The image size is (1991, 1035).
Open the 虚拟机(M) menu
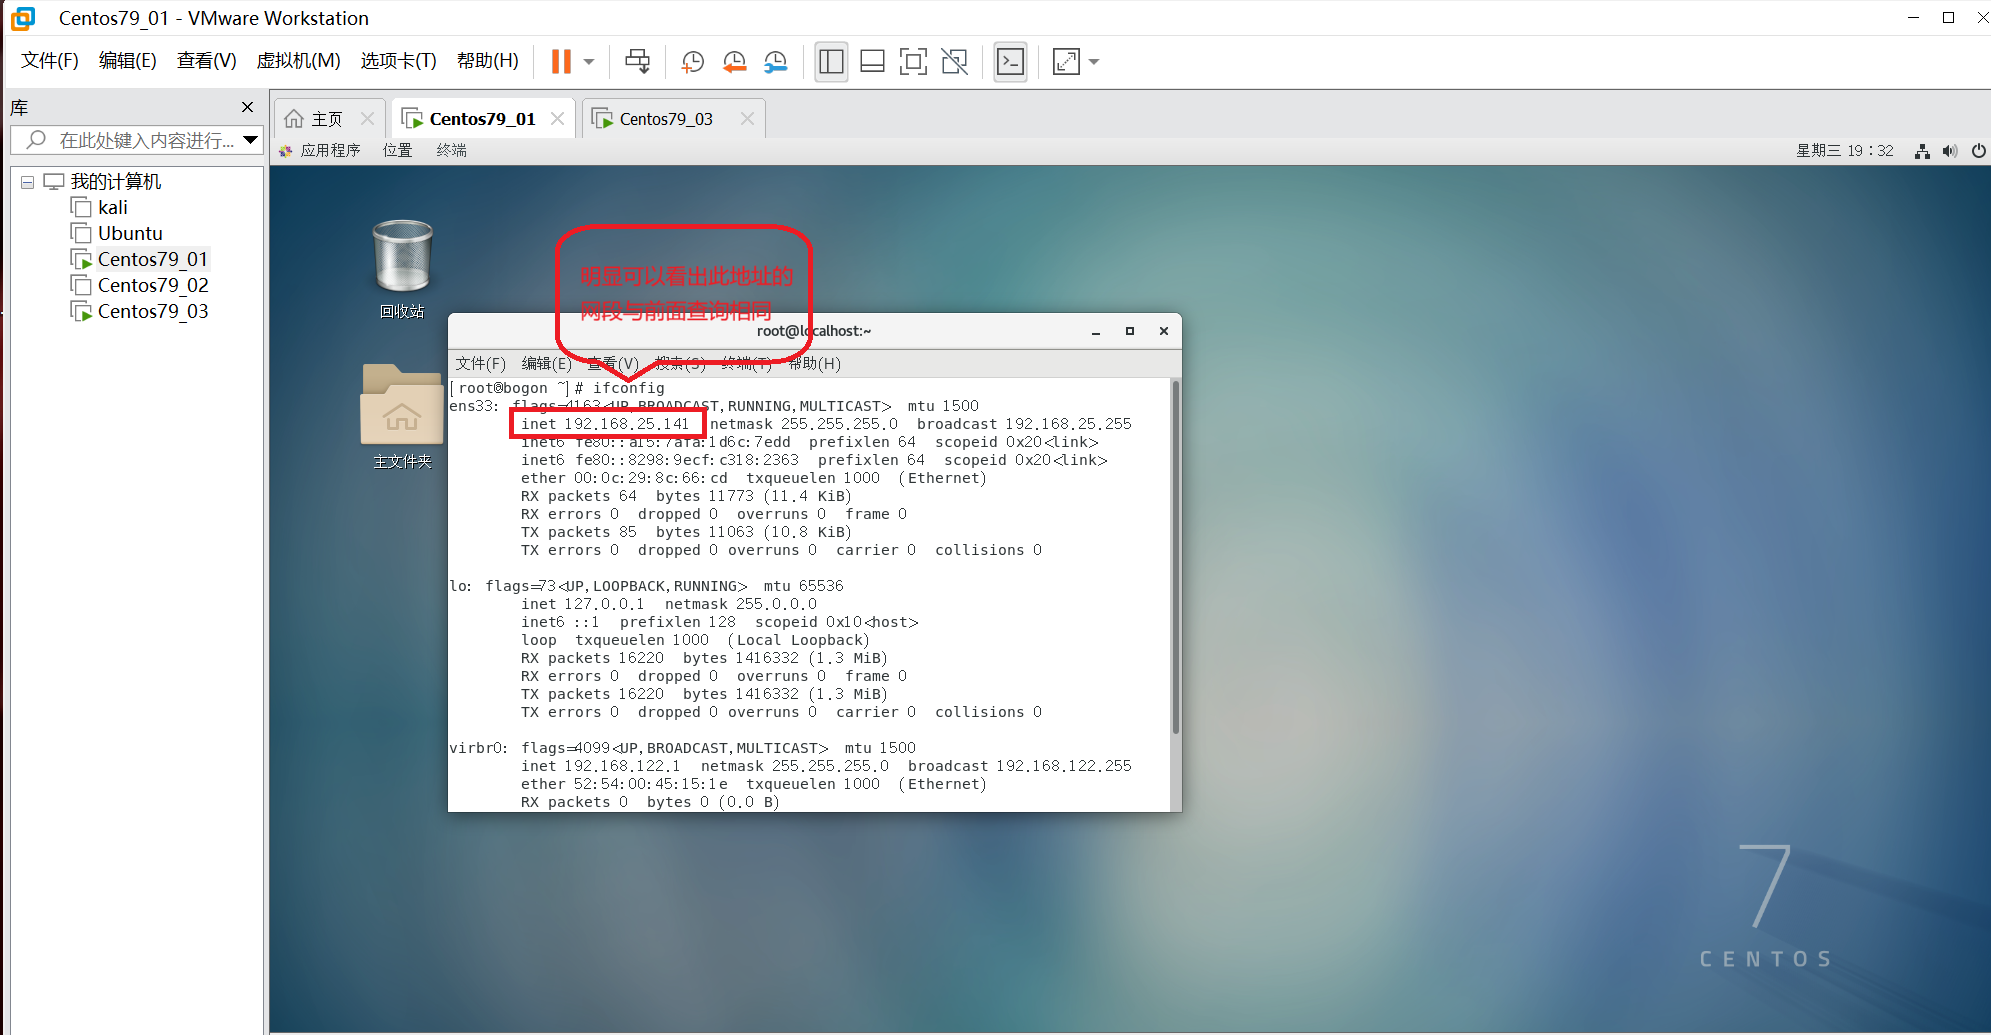click(x=299, y=61)
